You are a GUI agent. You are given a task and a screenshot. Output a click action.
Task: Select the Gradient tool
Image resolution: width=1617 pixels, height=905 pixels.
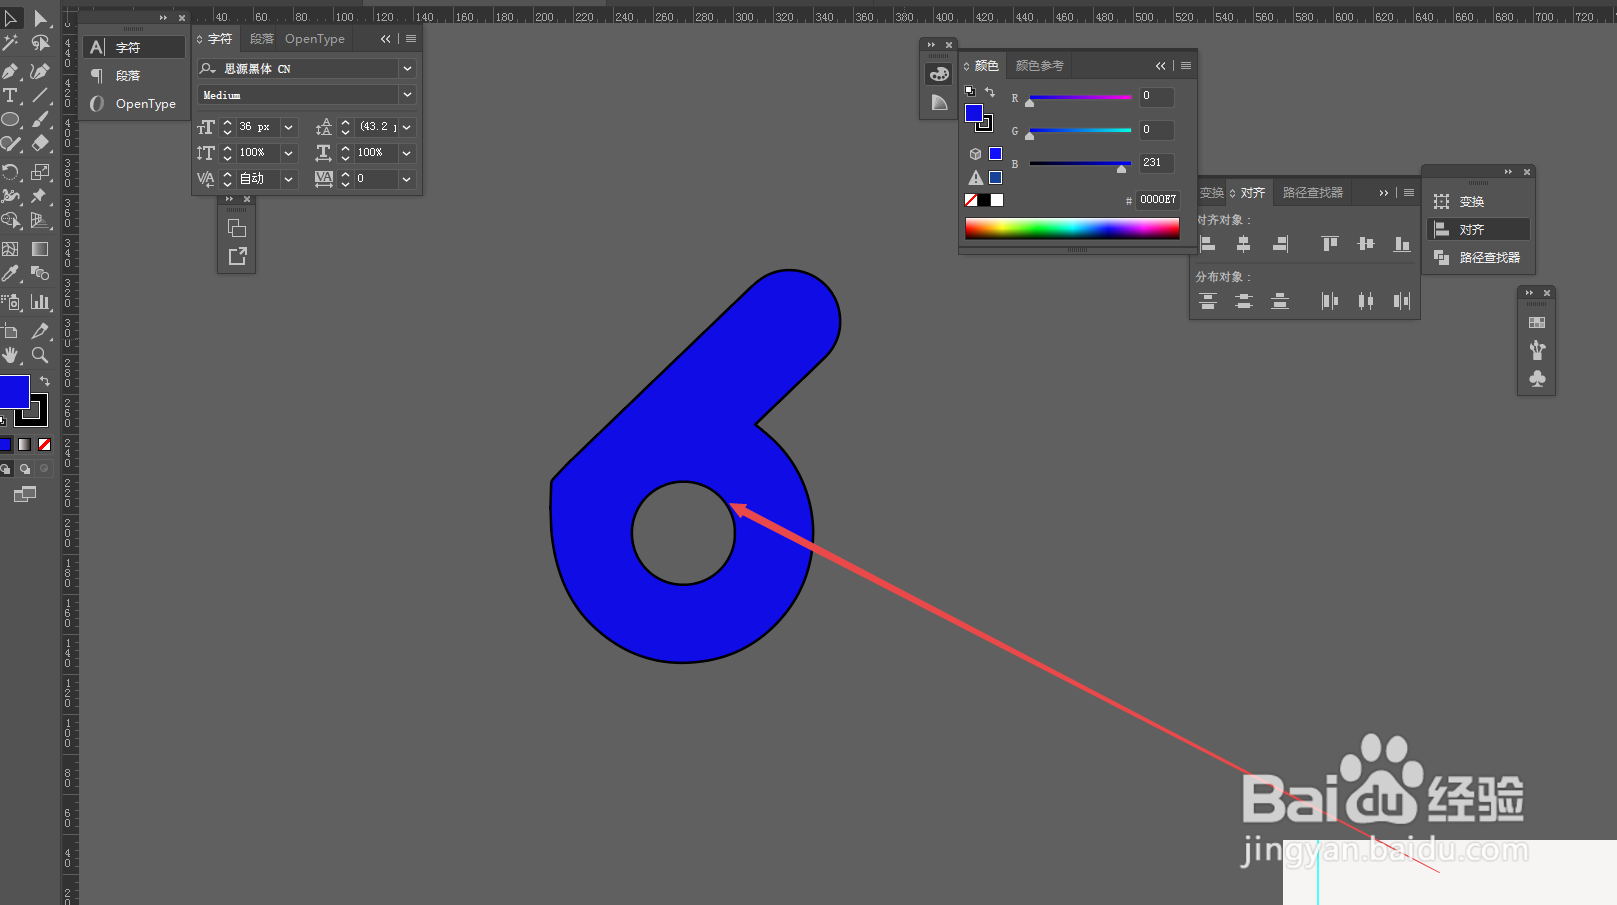click(x=40, y=248)
